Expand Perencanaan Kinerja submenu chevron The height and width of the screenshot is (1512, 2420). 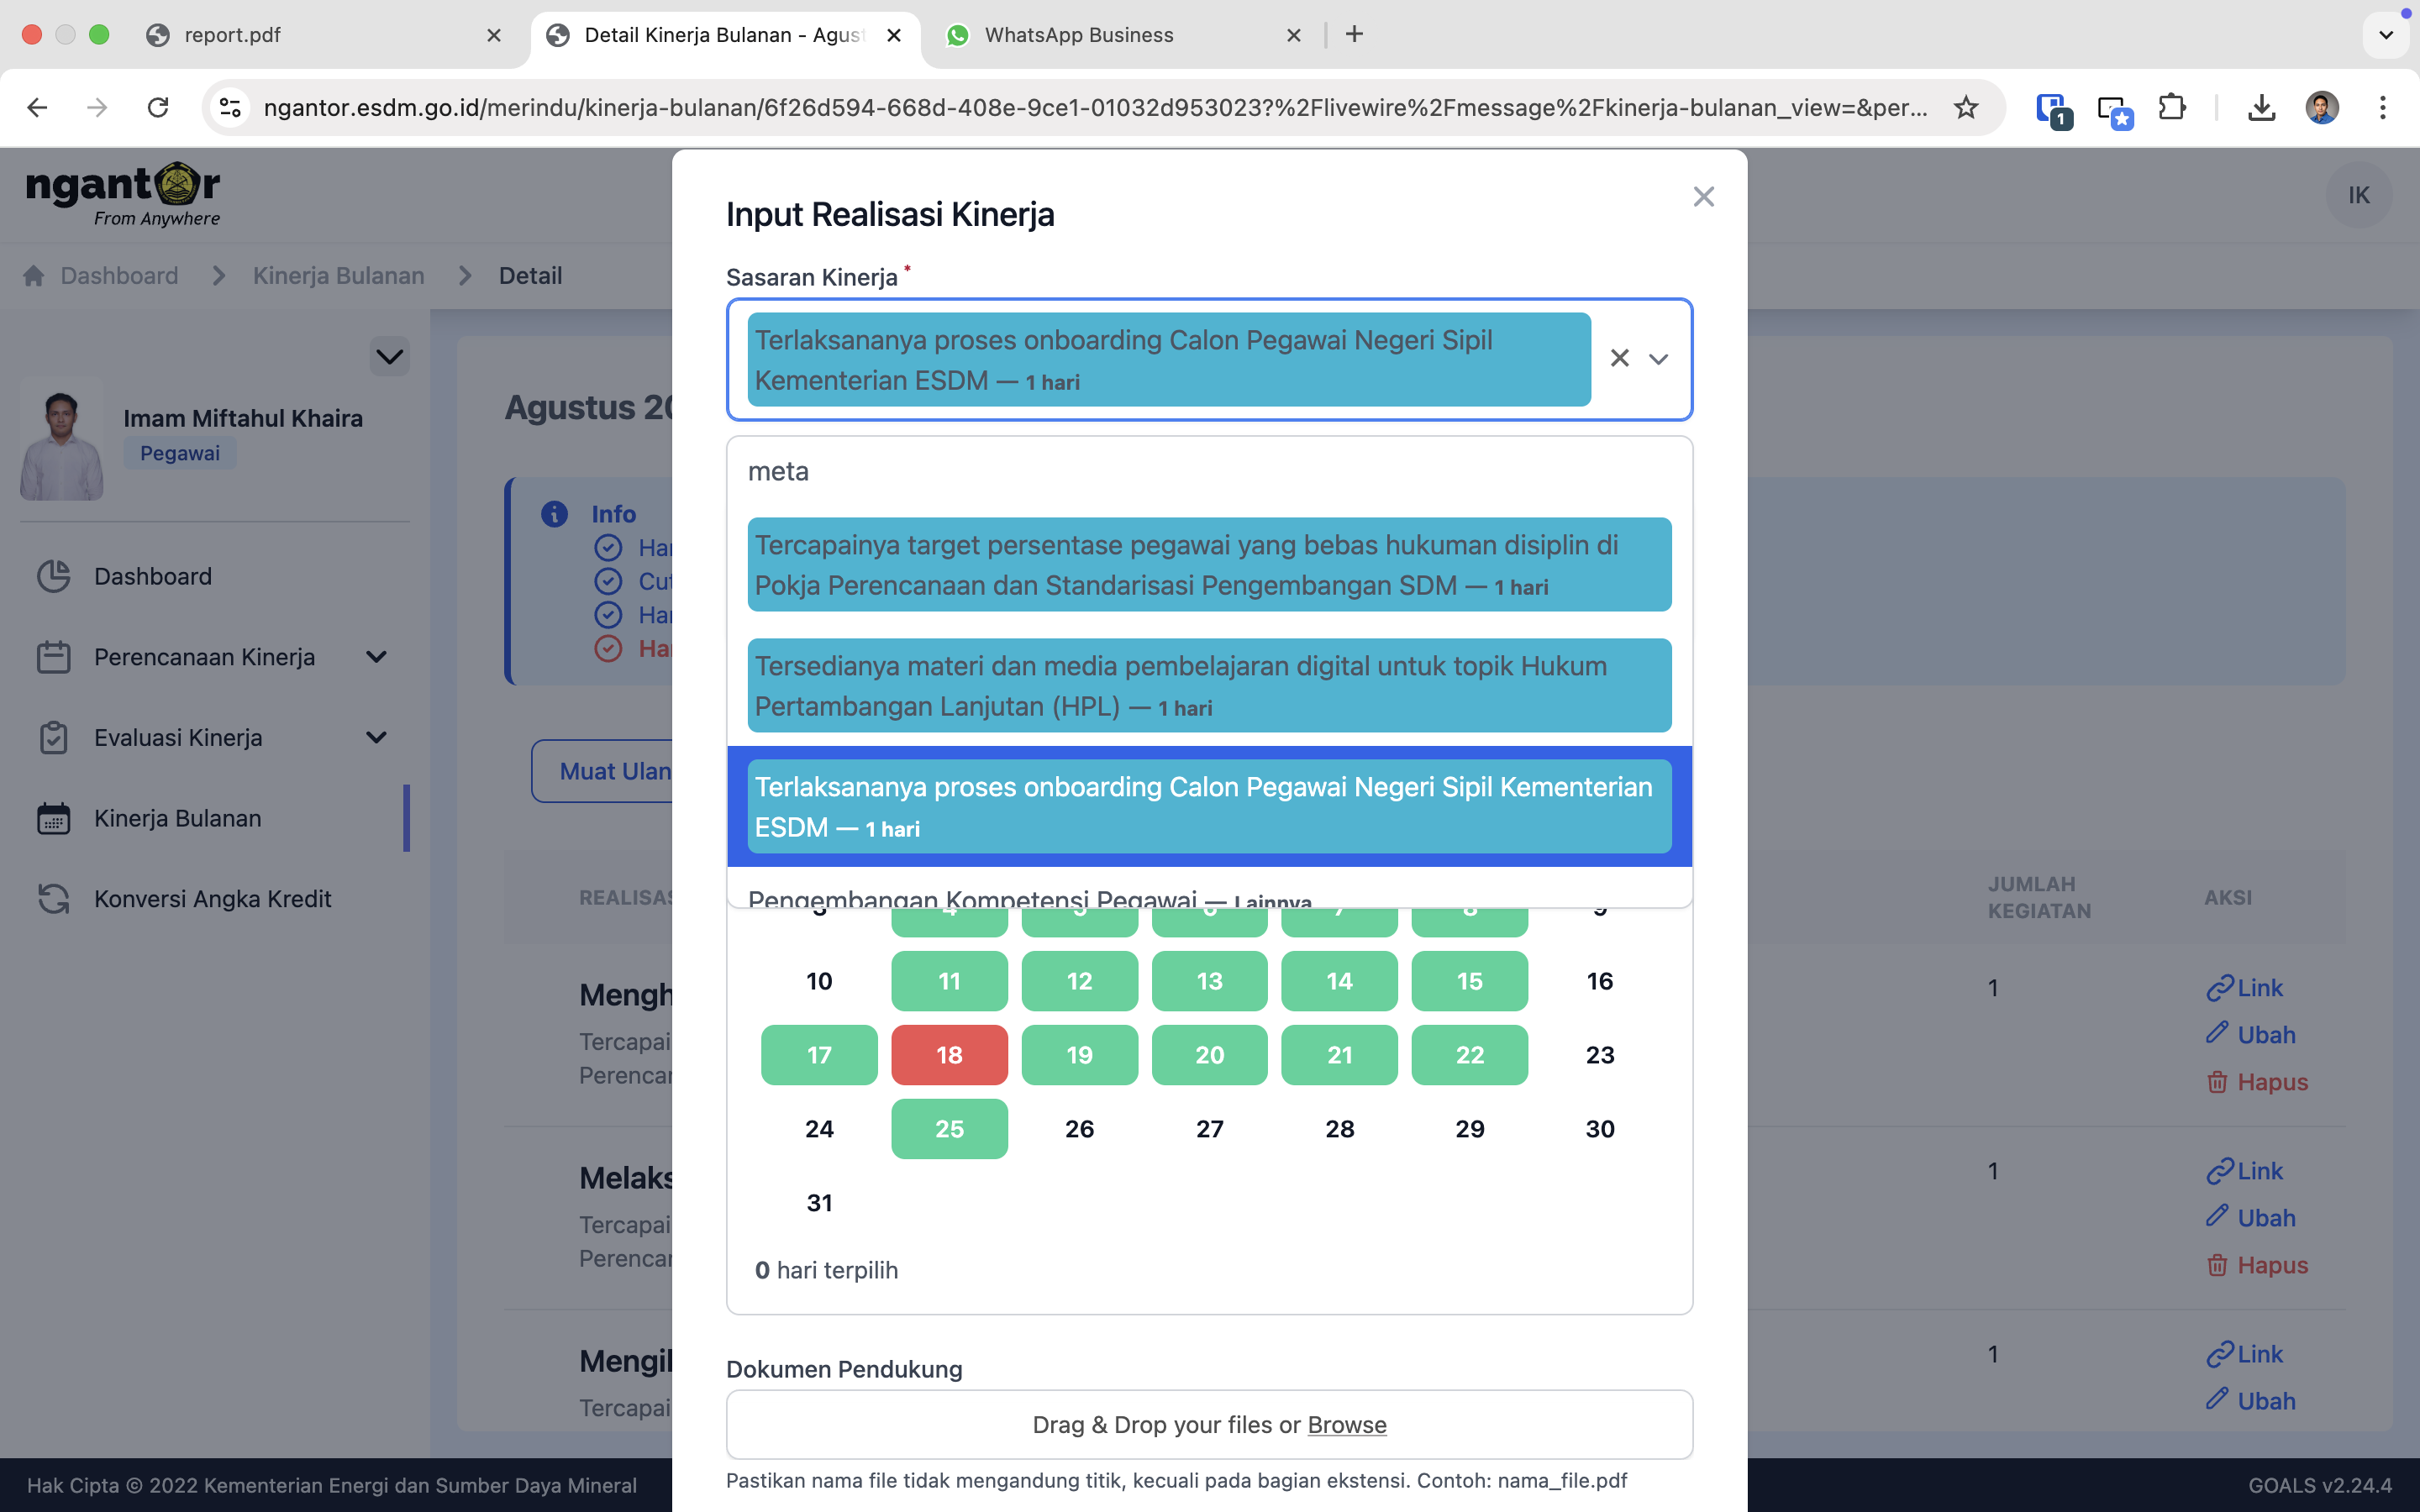(376, 657)
